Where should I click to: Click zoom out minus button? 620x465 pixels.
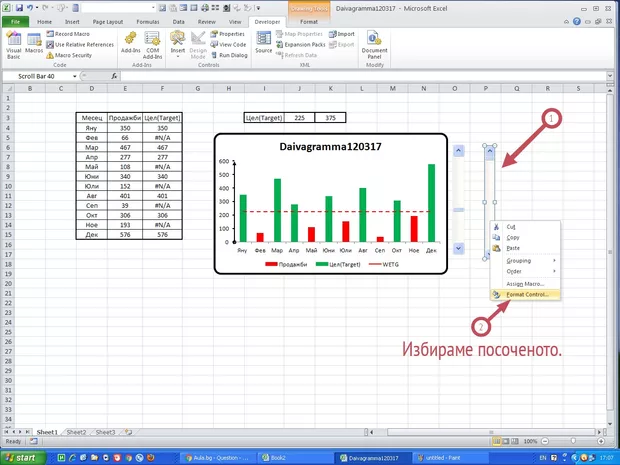point(545,441)
